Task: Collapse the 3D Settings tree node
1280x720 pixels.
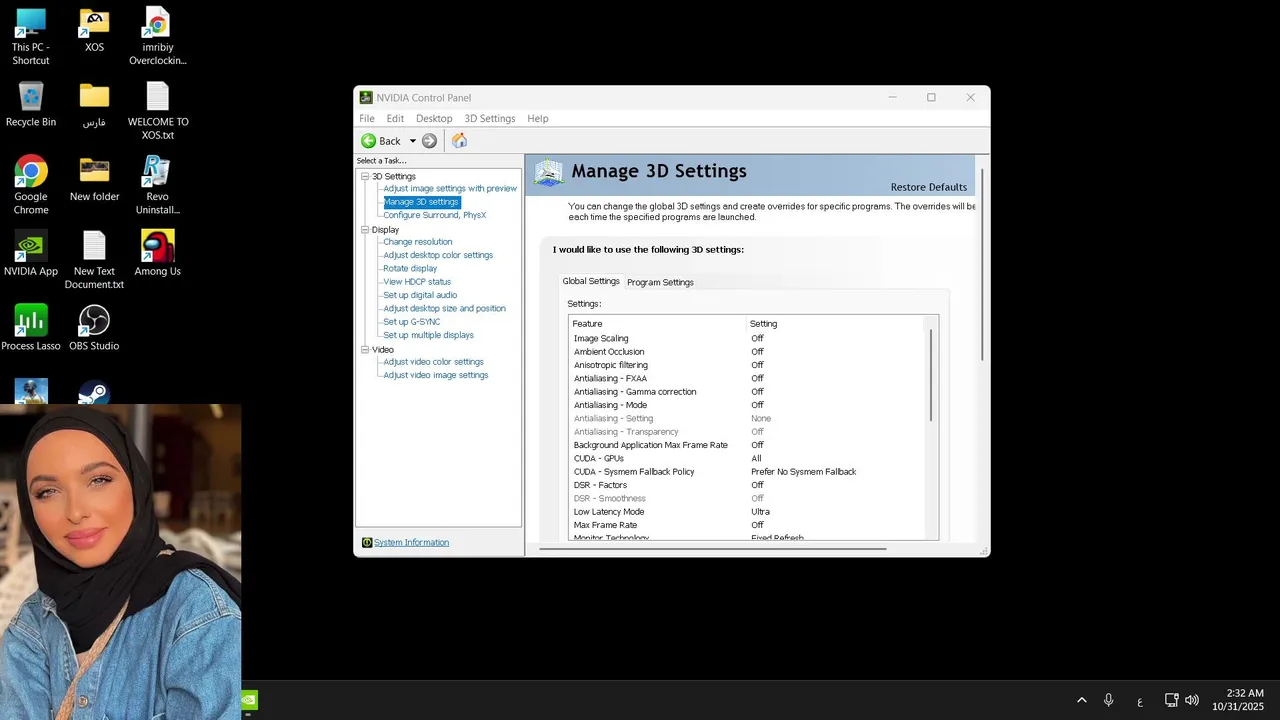Action: coord(365,176)
